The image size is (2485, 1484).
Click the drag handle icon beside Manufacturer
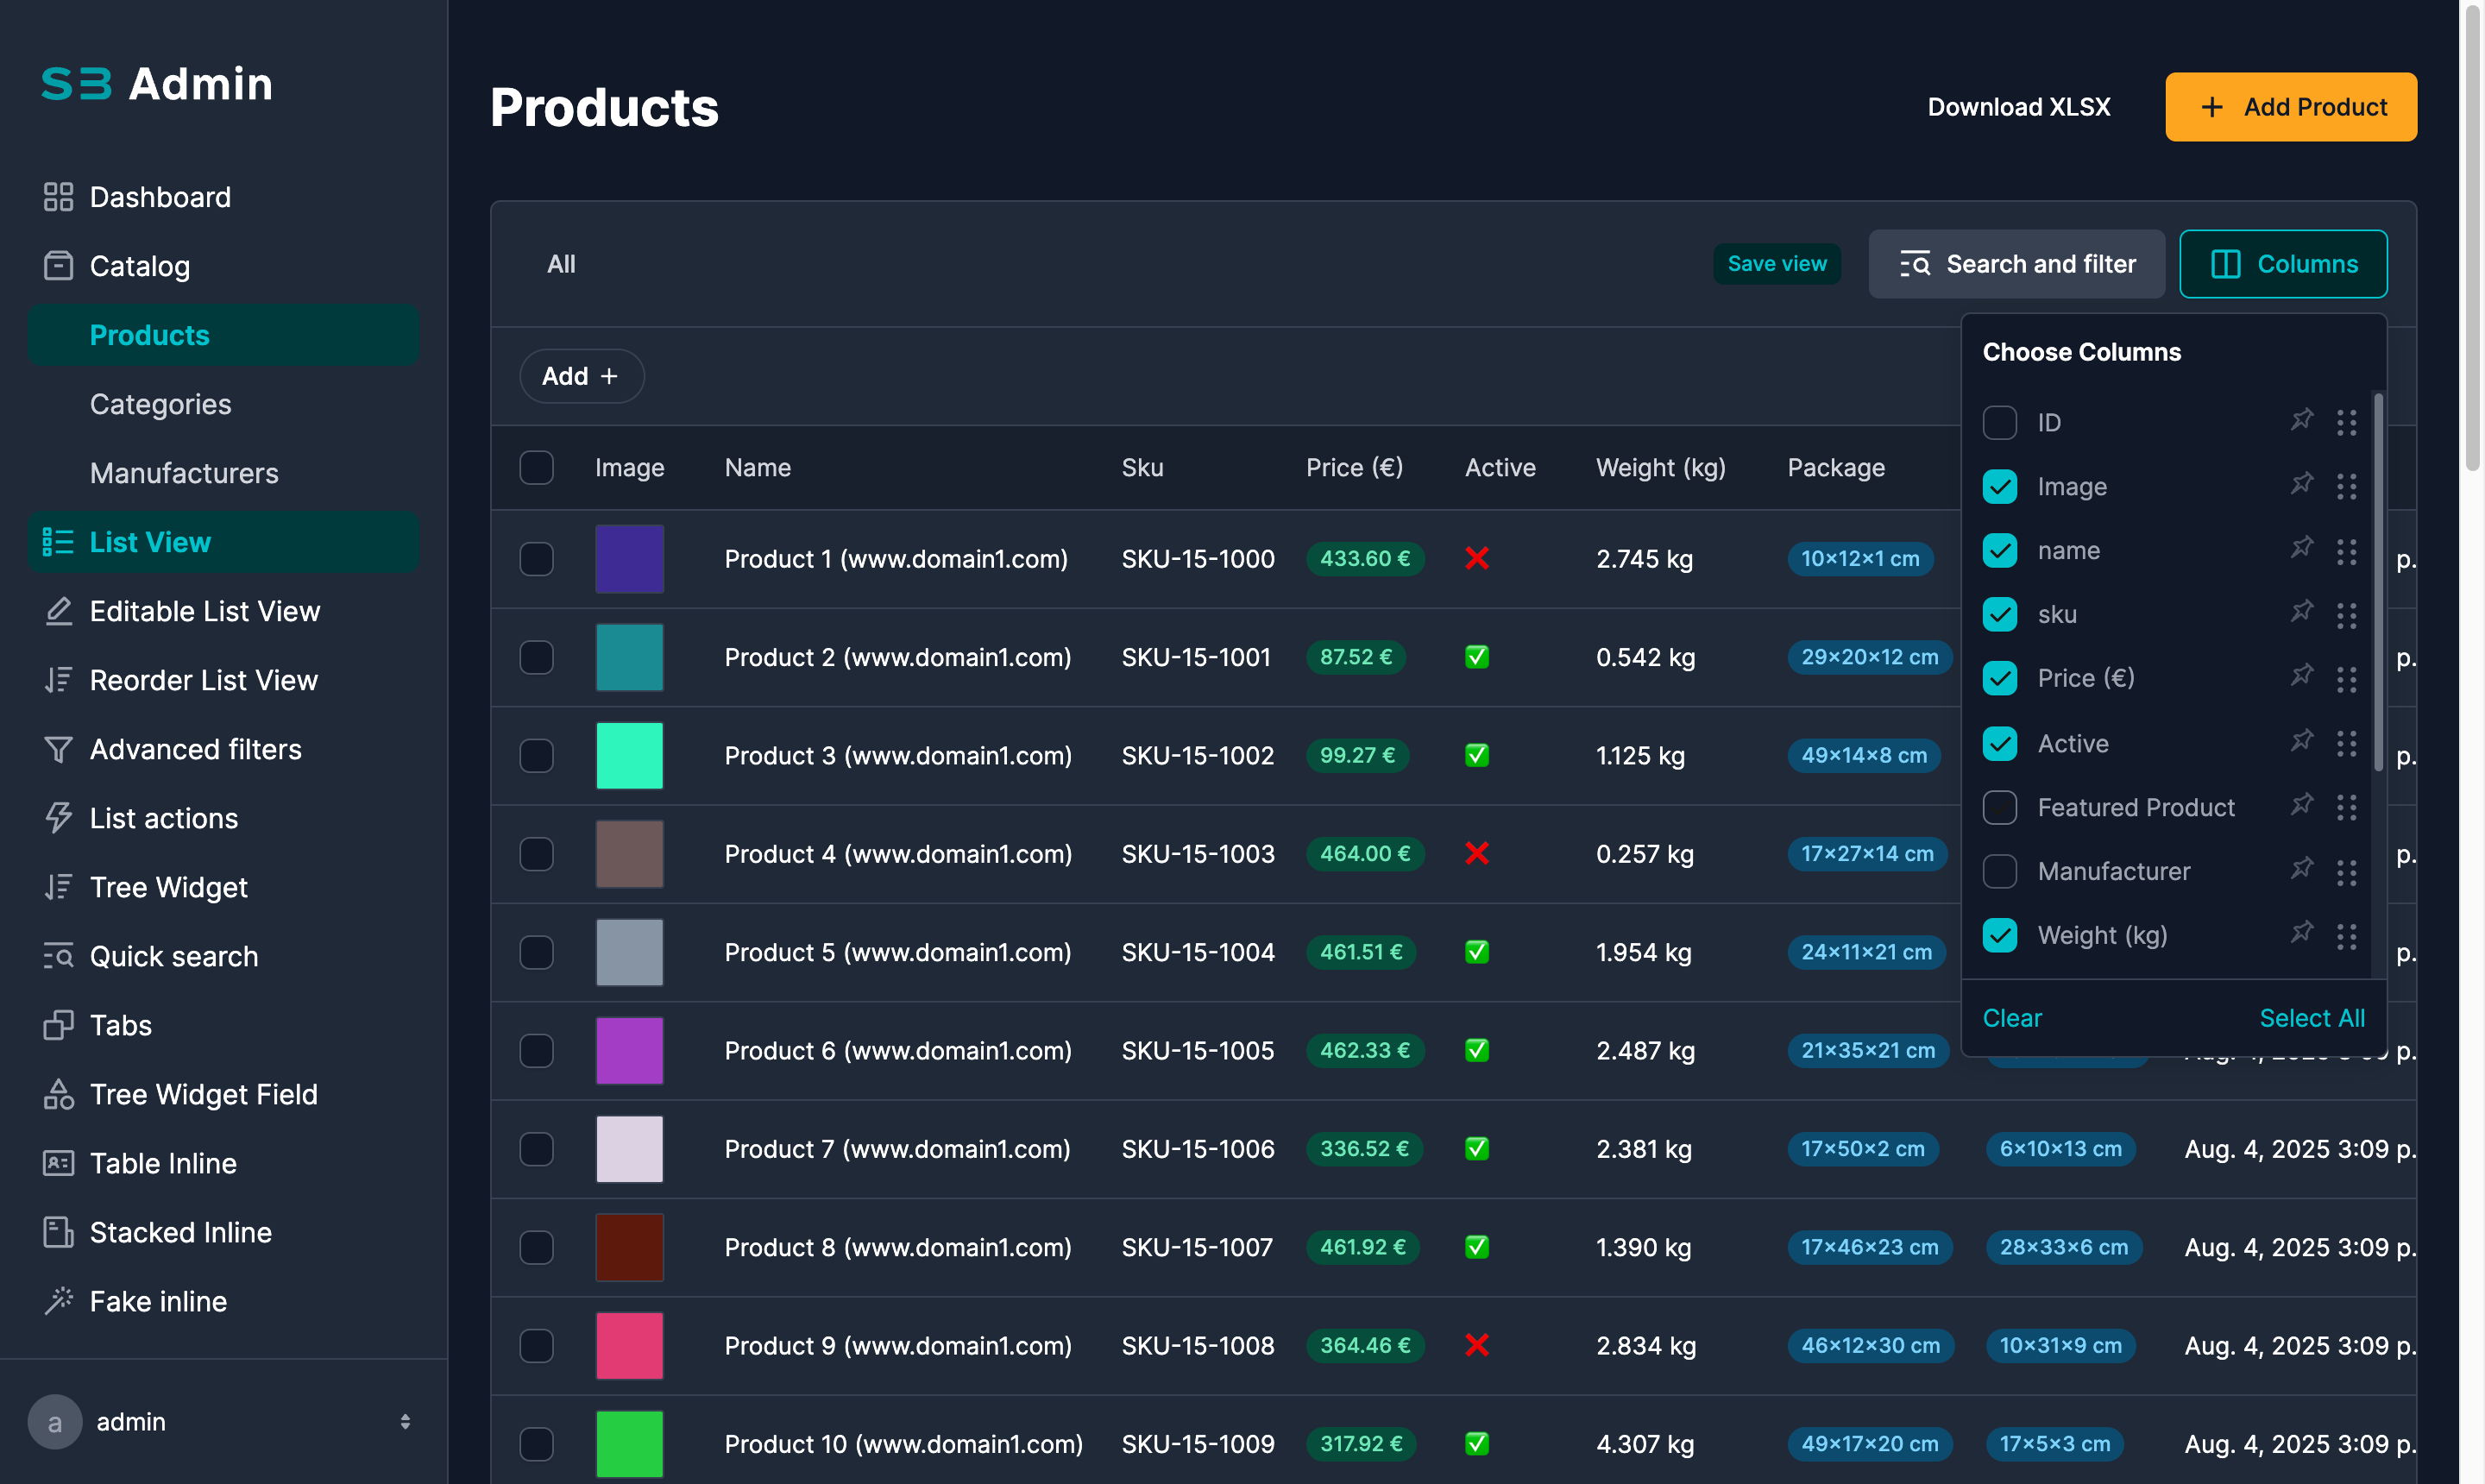(x=2346, y=872)
